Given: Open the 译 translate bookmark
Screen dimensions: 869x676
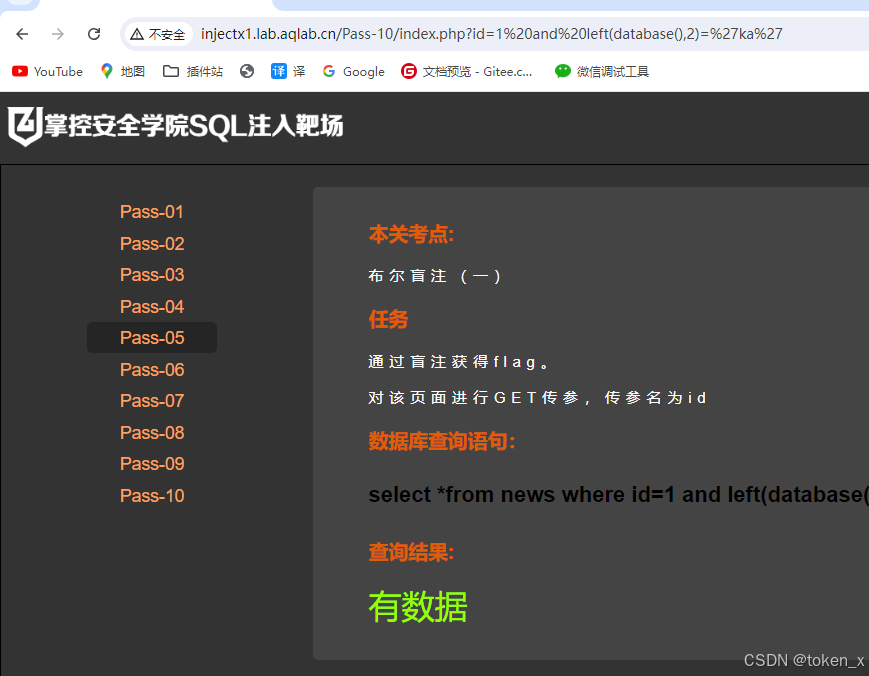Looking at the screenshot, I should pos(288,71).
